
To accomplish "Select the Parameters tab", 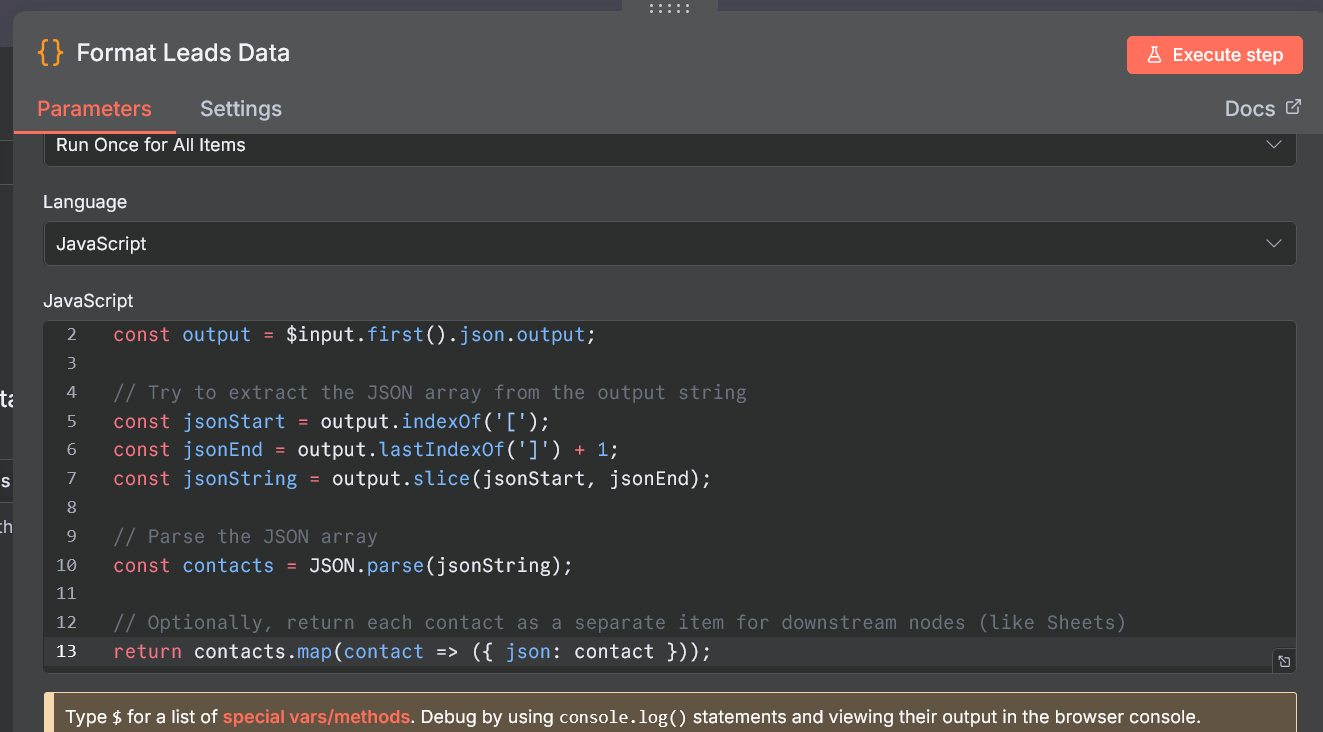I will point(93,109).
